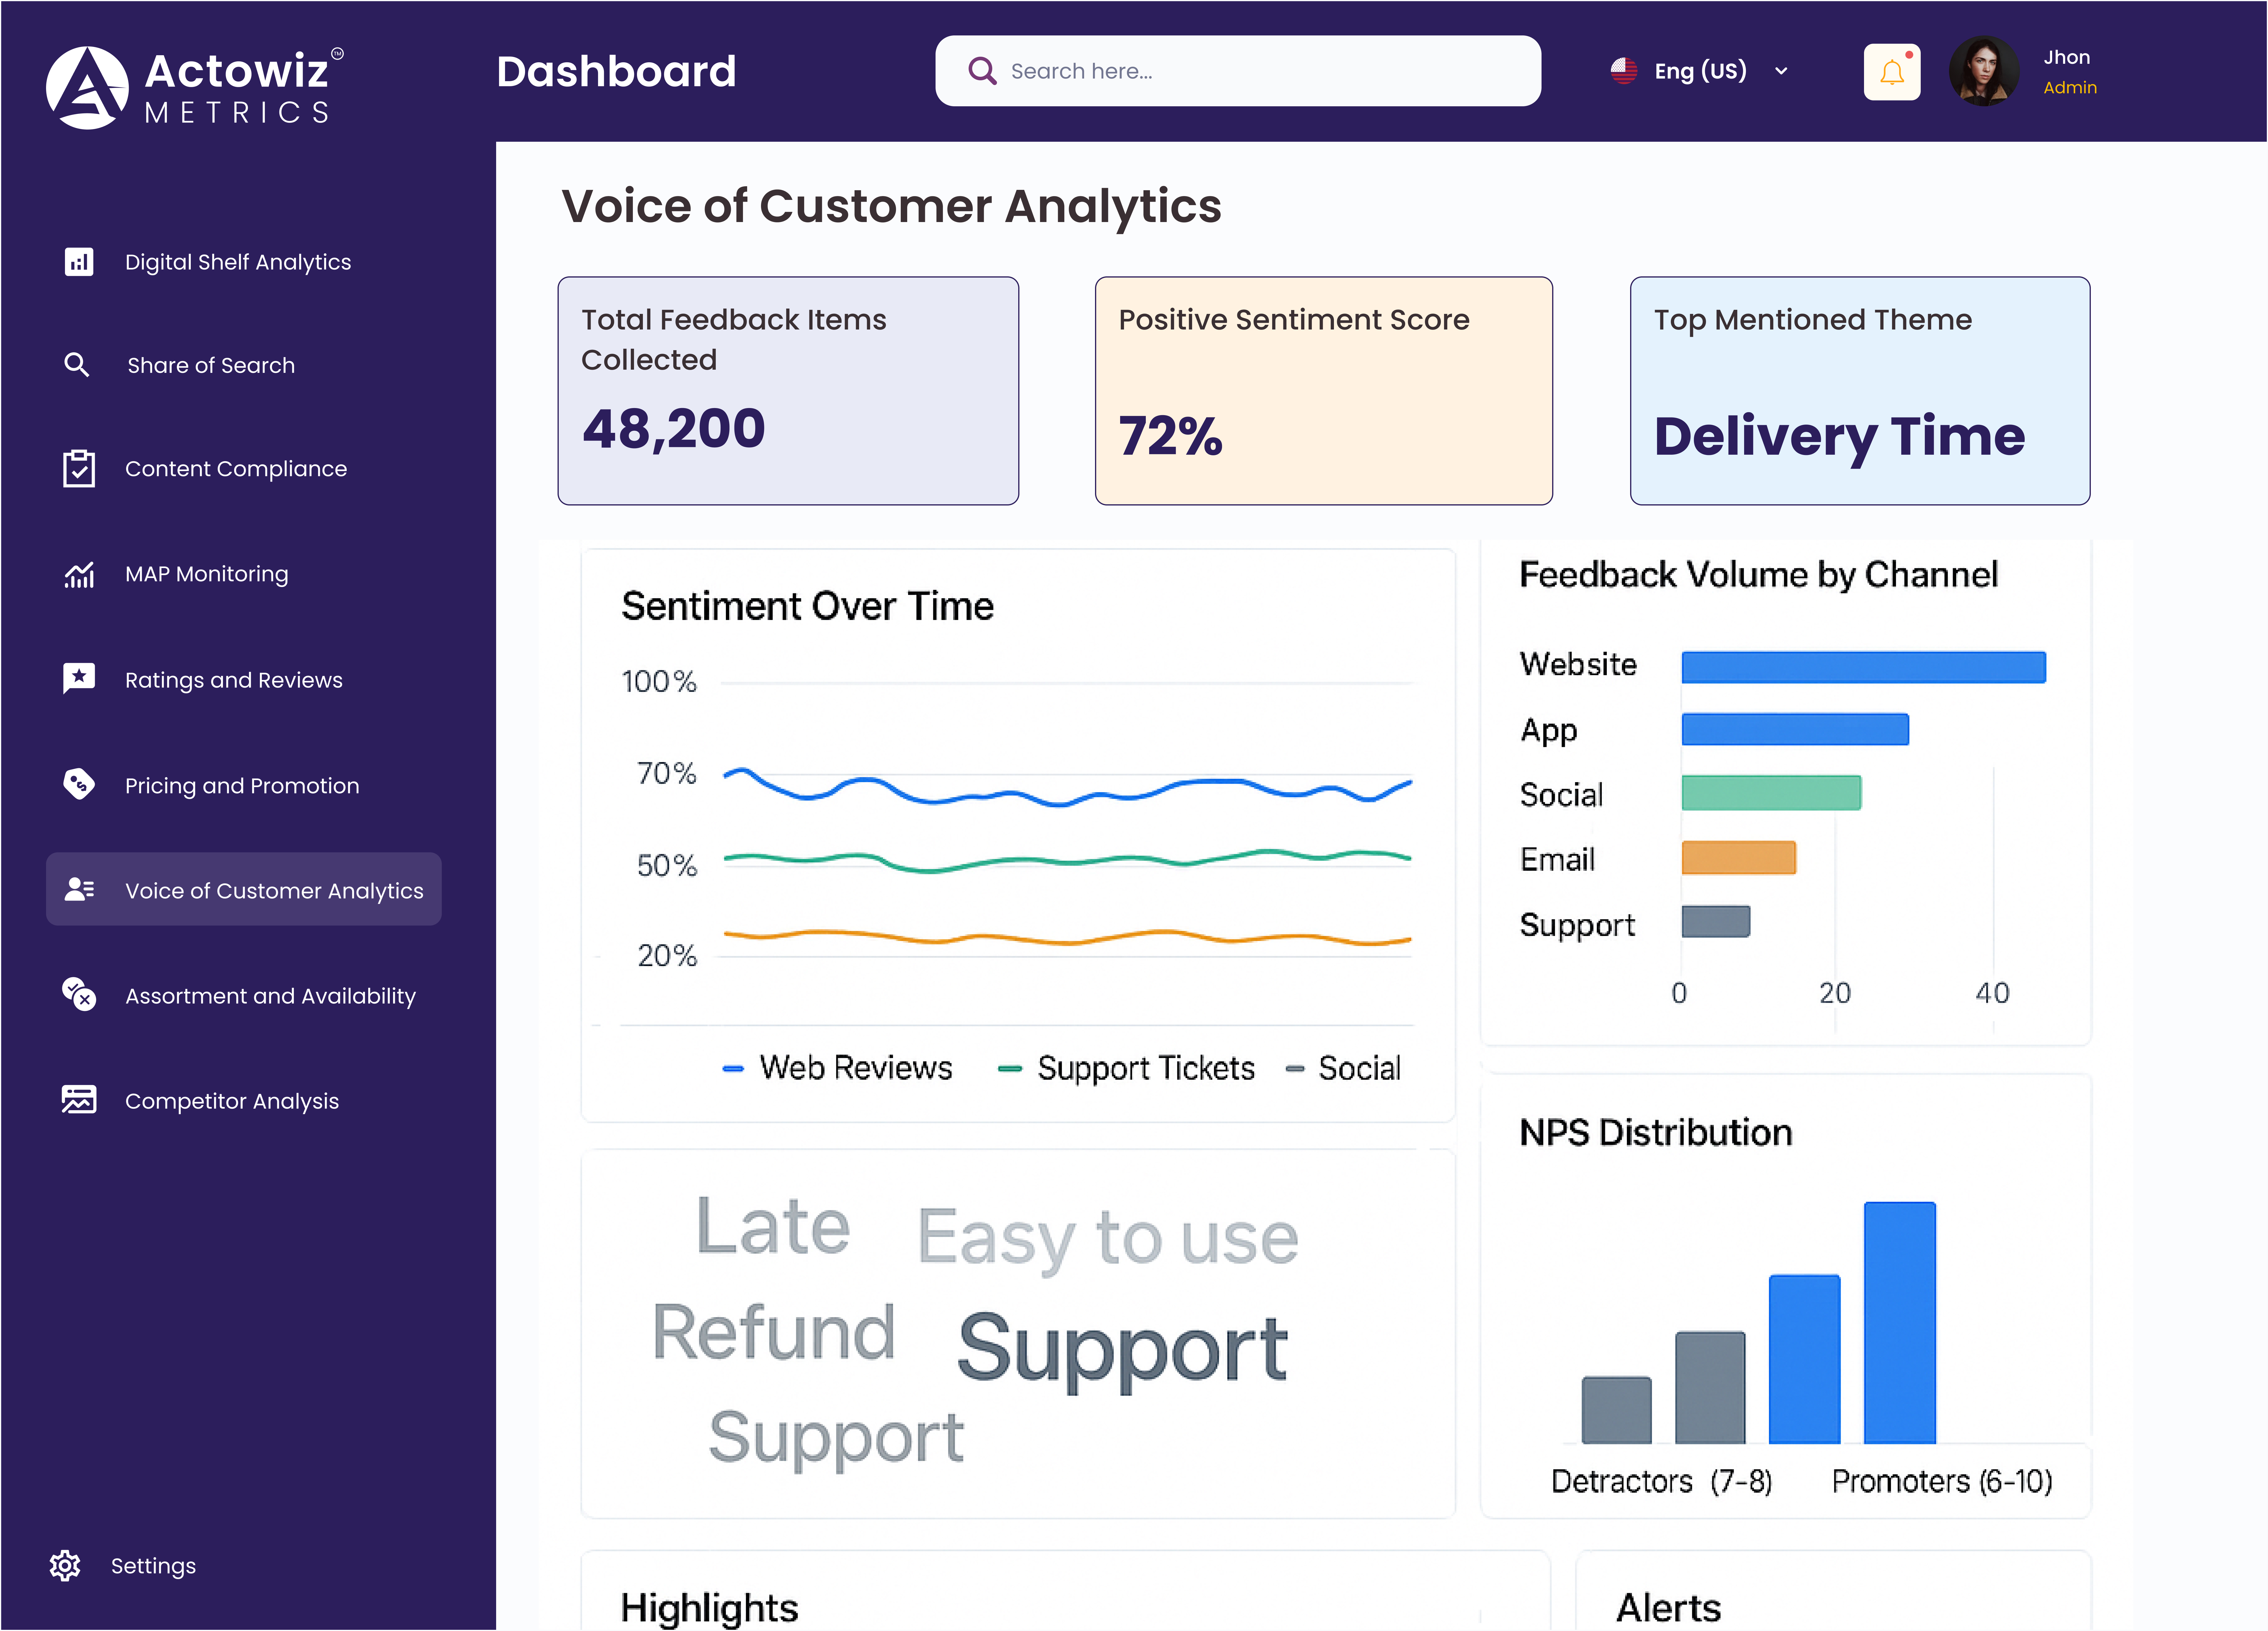Click the Pricing and Promotion tag icon

tap(79, 784)
